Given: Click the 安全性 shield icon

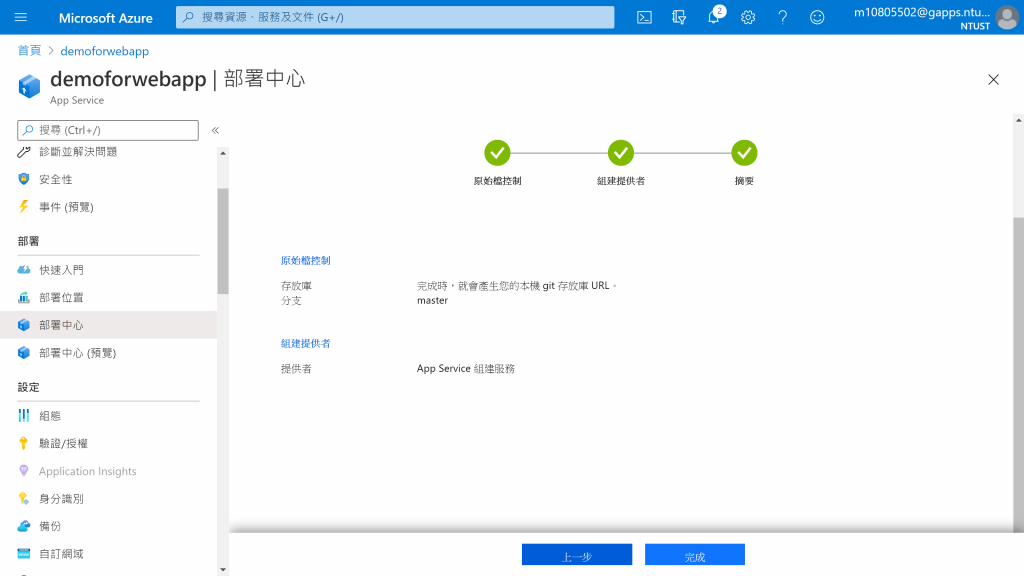Looking at the screenshot, I should coord(24,179).
